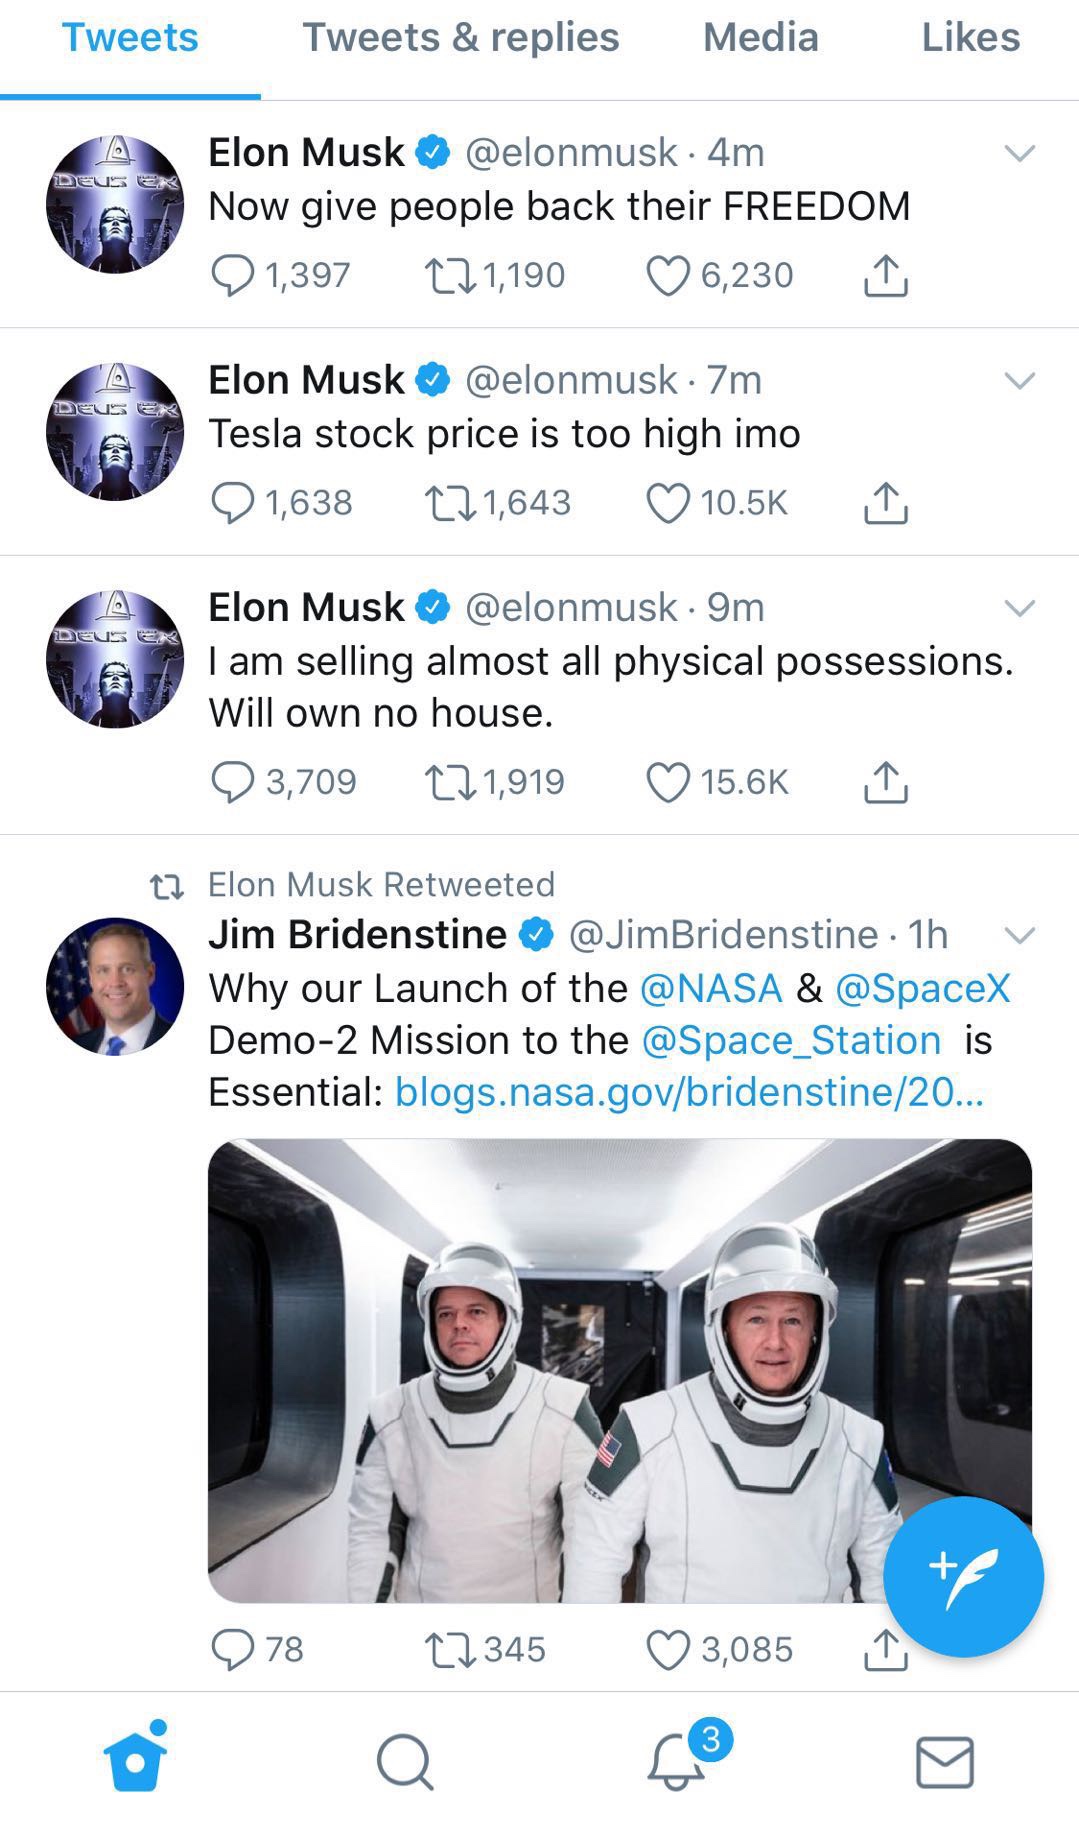Image resolution: width=1079 pixels, height=1838 pixels.
Task: Open the @SpaceX mention link
Action: 922,988
